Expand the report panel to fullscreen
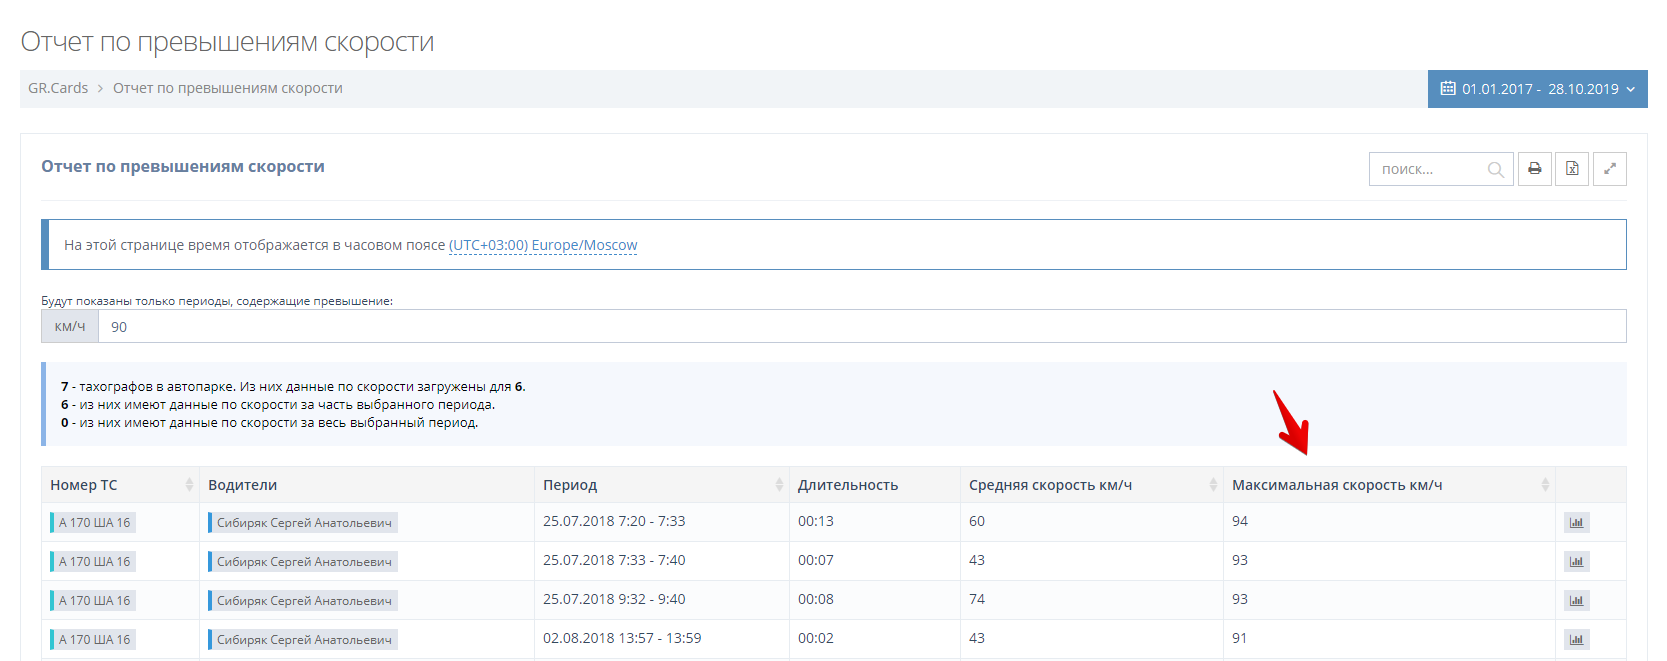Viewport: 1667px width, 661px height. [x=1610, y=169]
